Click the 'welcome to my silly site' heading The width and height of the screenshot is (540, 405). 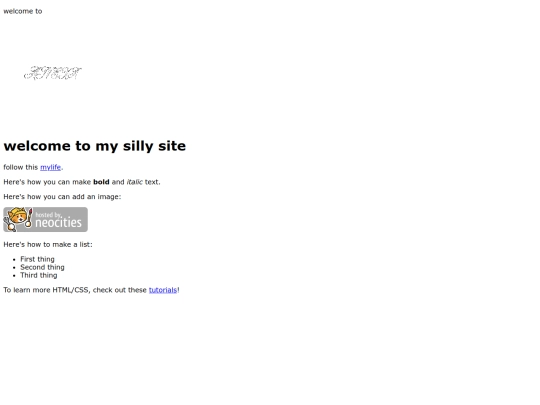coord(95,146)
